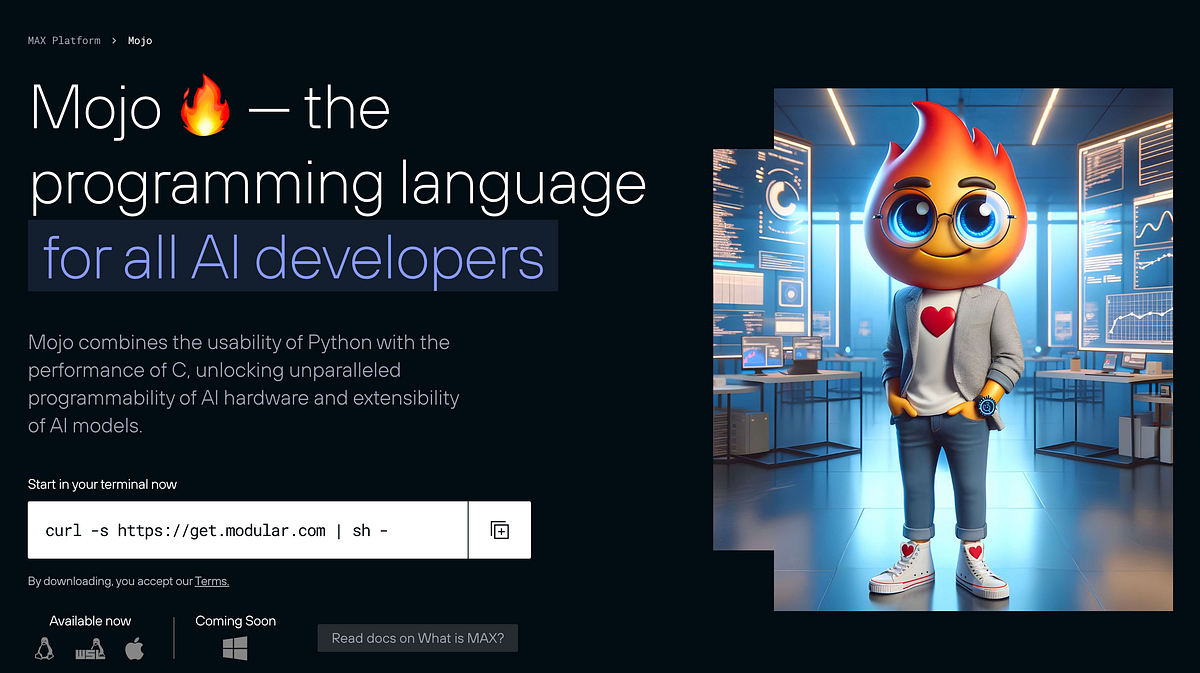Click the fire emoji in the Mojo heading
This screenshot has height=673, width=1200.
[205, 107]
